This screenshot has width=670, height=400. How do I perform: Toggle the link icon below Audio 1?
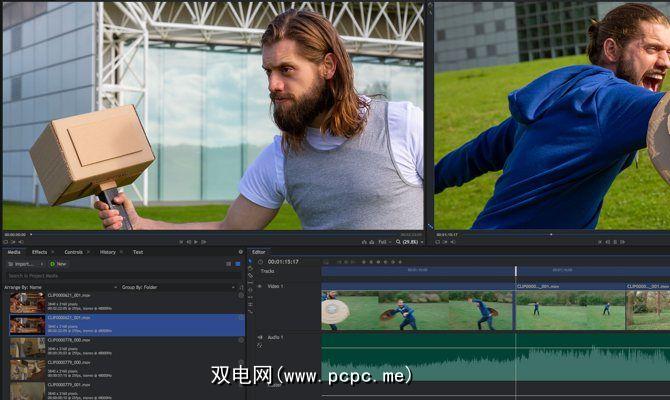tap(260, 346)
